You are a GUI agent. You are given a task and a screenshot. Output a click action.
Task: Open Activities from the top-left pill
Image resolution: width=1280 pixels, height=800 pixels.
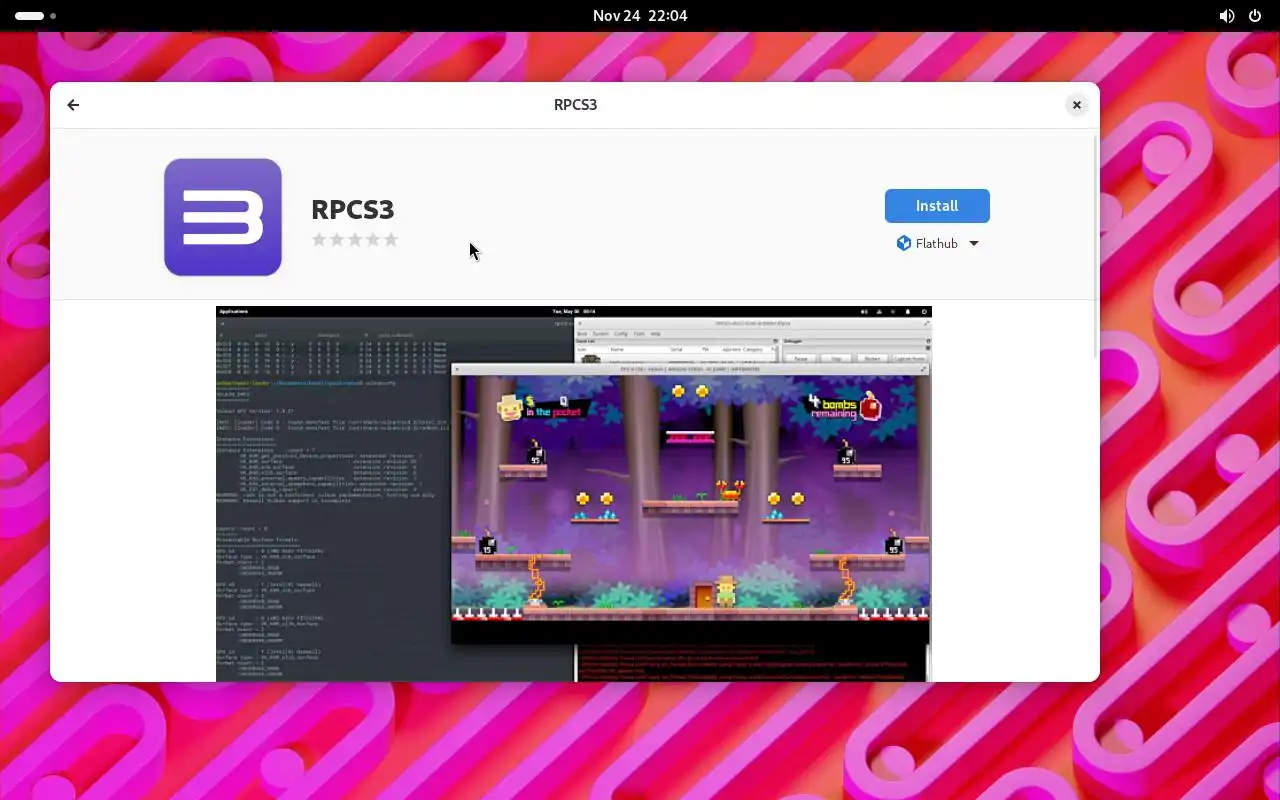point(36,16)
